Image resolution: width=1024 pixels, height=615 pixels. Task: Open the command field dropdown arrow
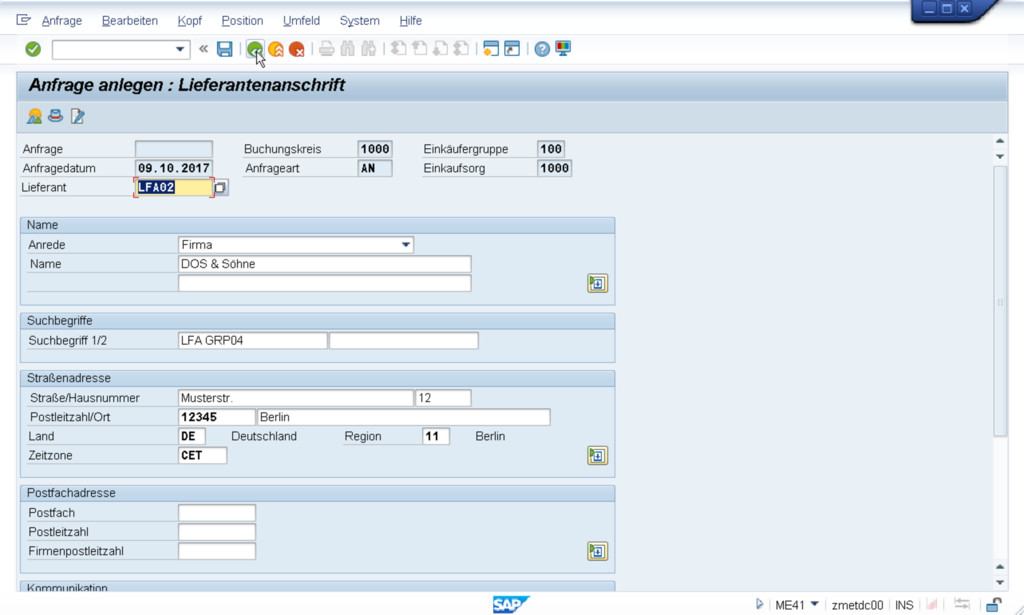point(180,50)
